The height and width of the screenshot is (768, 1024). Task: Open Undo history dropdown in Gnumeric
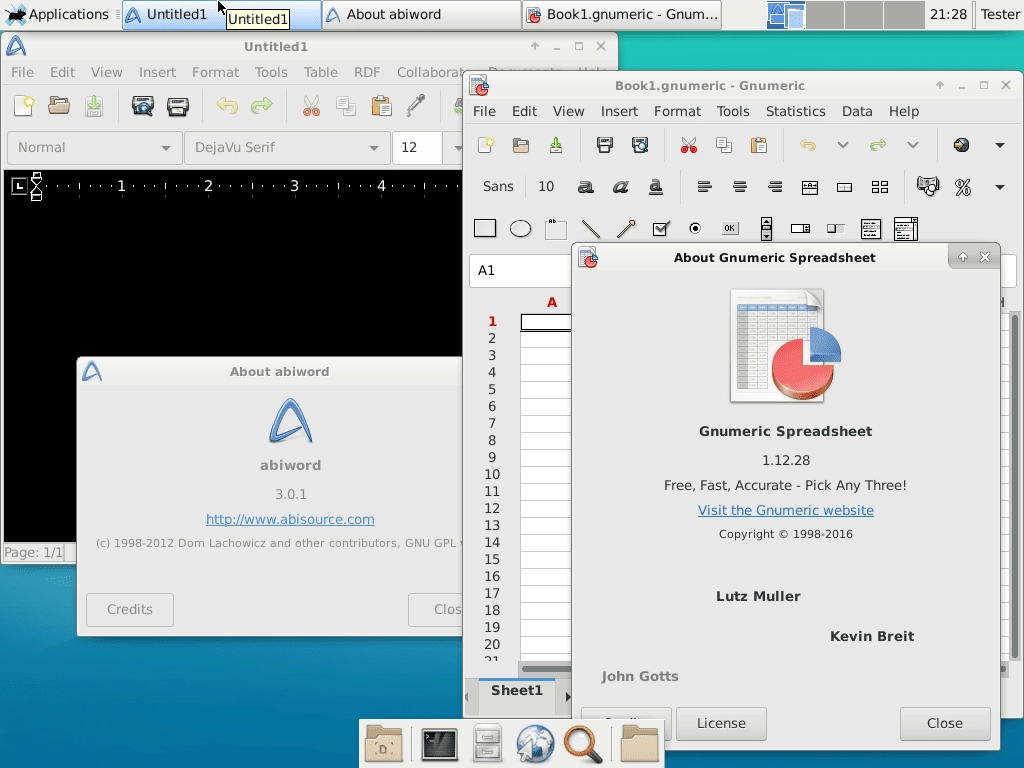[843, 145]
